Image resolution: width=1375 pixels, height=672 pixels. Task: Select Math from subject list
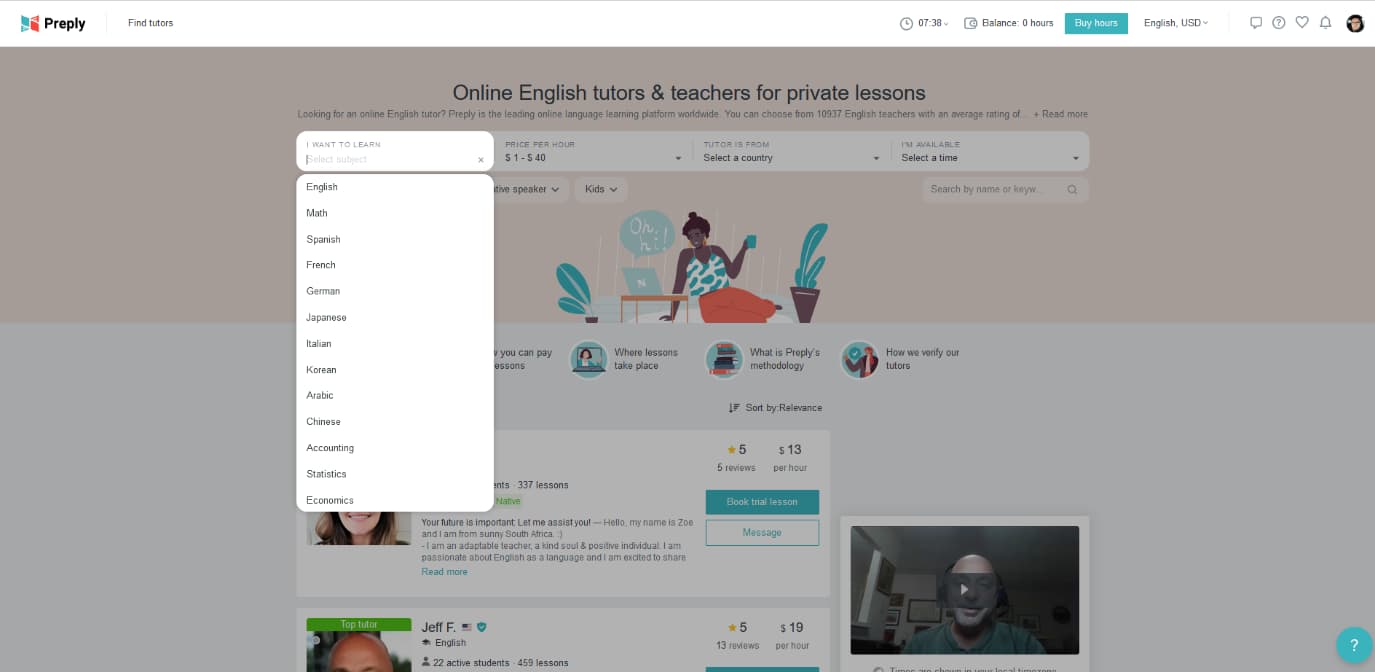[395, 213]
